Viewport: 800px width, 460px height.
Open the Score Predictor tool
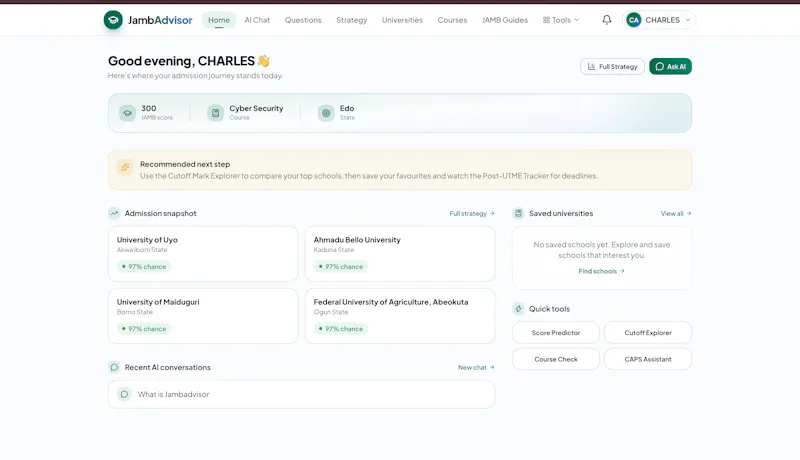(x=556, y=333)
